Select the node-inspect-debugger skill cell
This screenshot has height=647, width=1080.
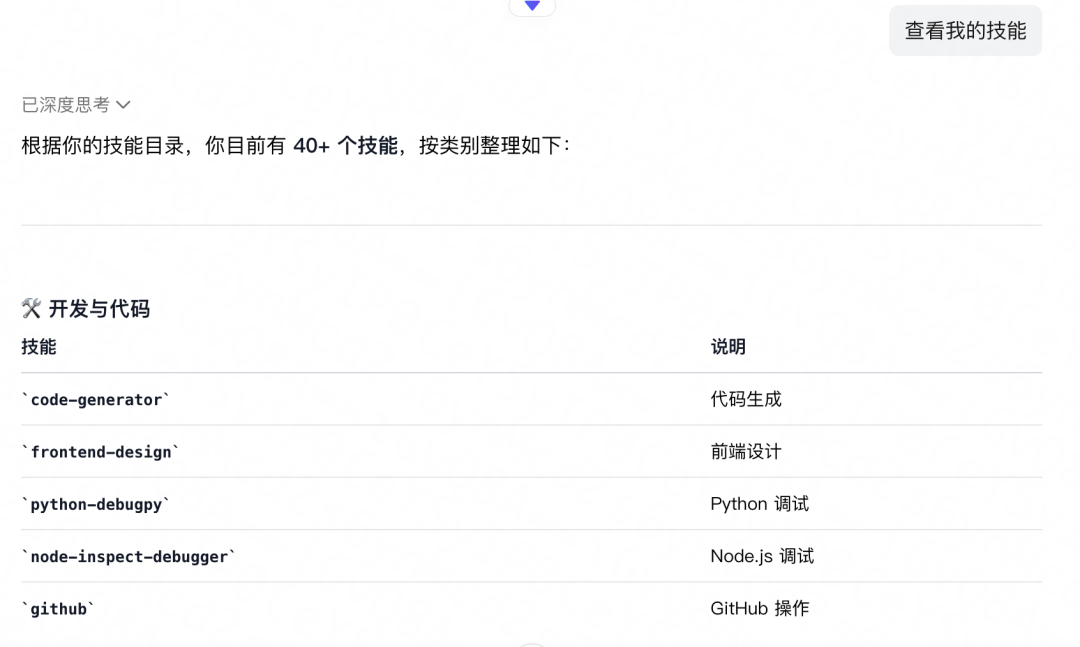coord(129,557)
